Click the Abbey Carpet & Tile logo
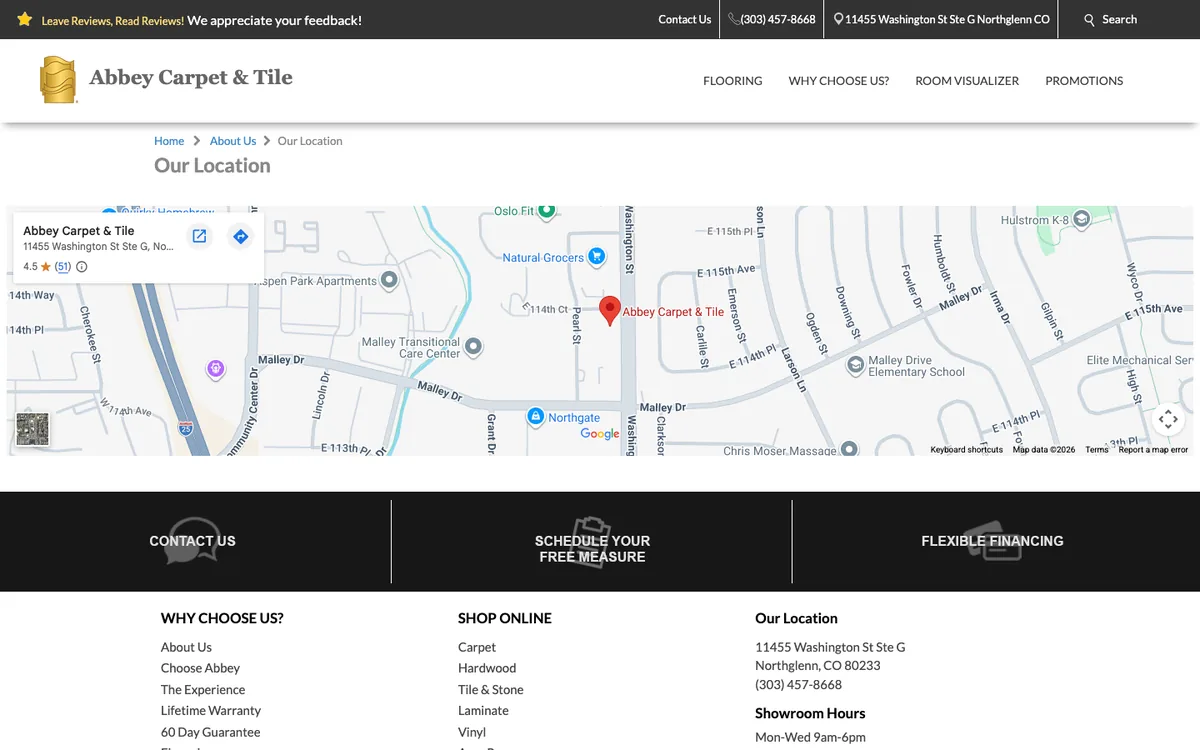 pyautogui.click(x=166, y=79)
